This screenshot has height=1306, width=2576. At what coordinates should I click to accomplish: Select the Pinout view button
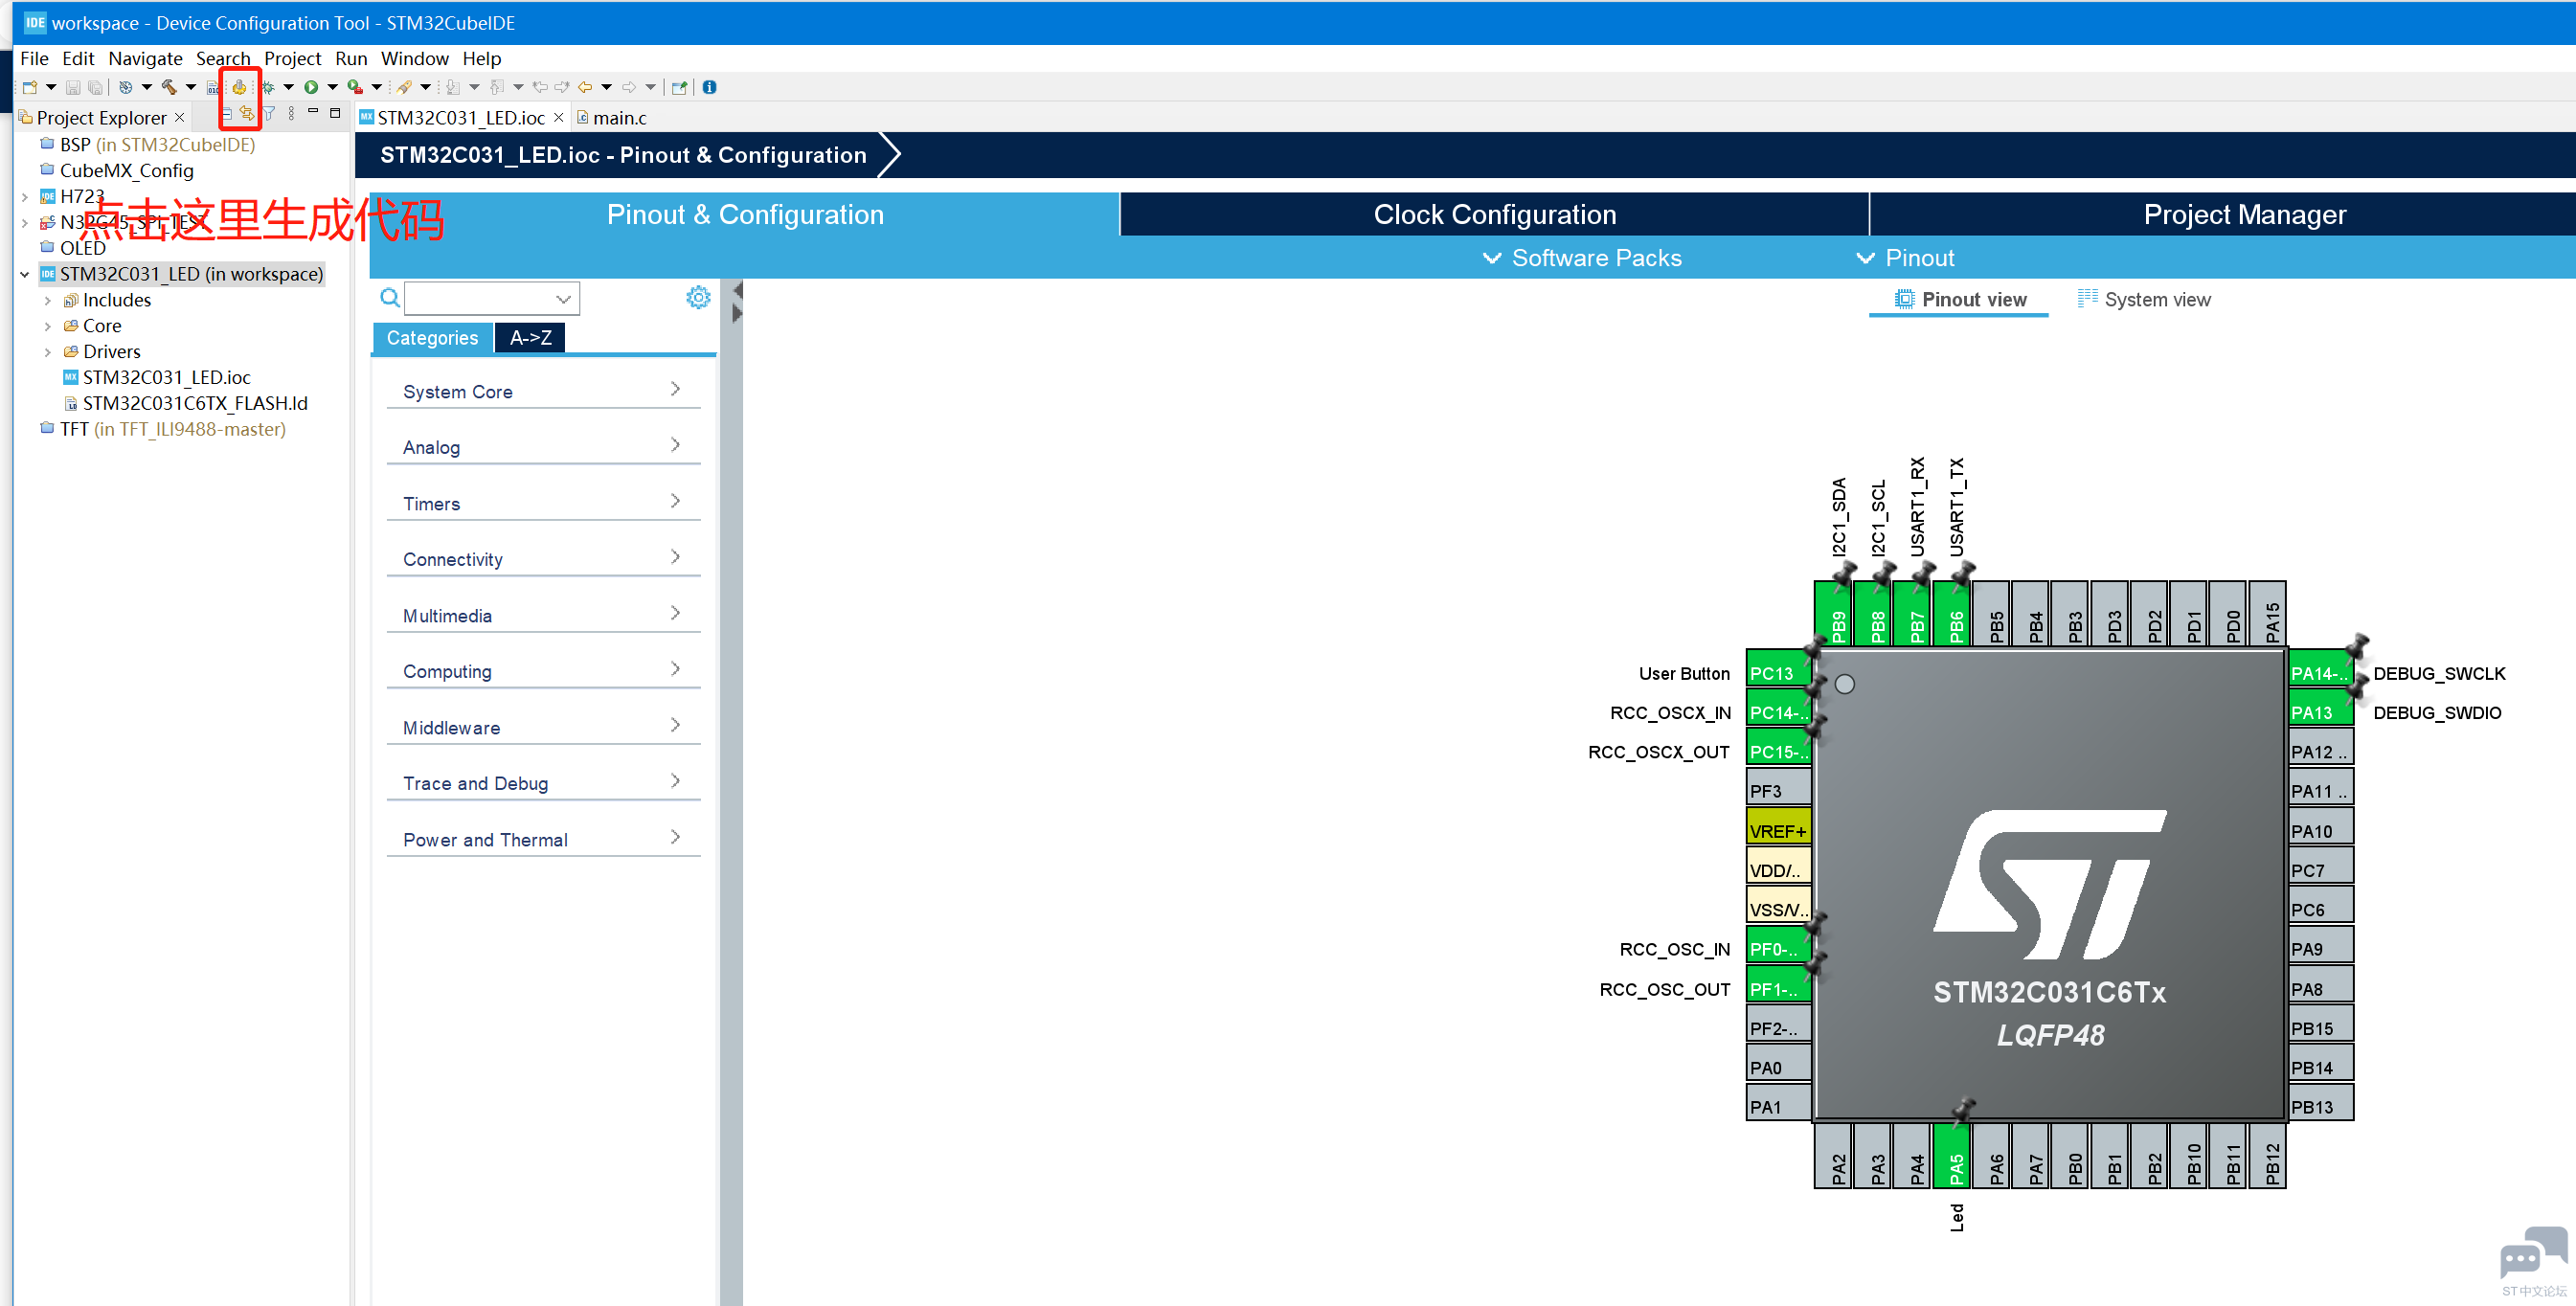tap(1960, 299)
